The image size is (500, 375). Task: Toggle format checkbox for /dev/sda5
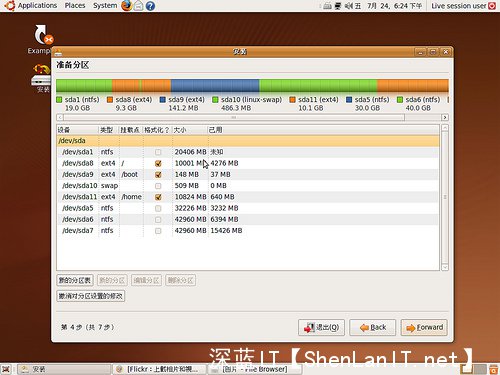point(158,208)
